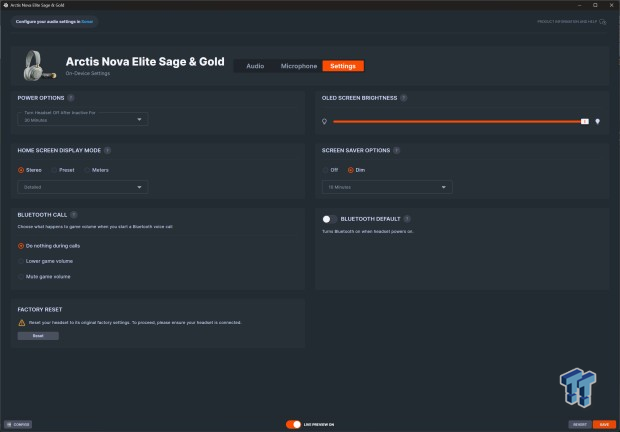Click the Bluetooth Call description text

coord(95,226)
